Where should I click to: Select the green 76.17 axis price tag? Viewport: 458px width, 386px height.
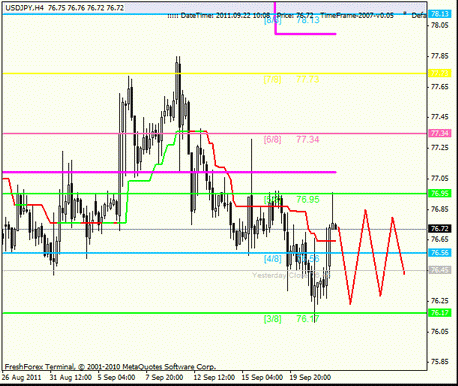[440, 313]
